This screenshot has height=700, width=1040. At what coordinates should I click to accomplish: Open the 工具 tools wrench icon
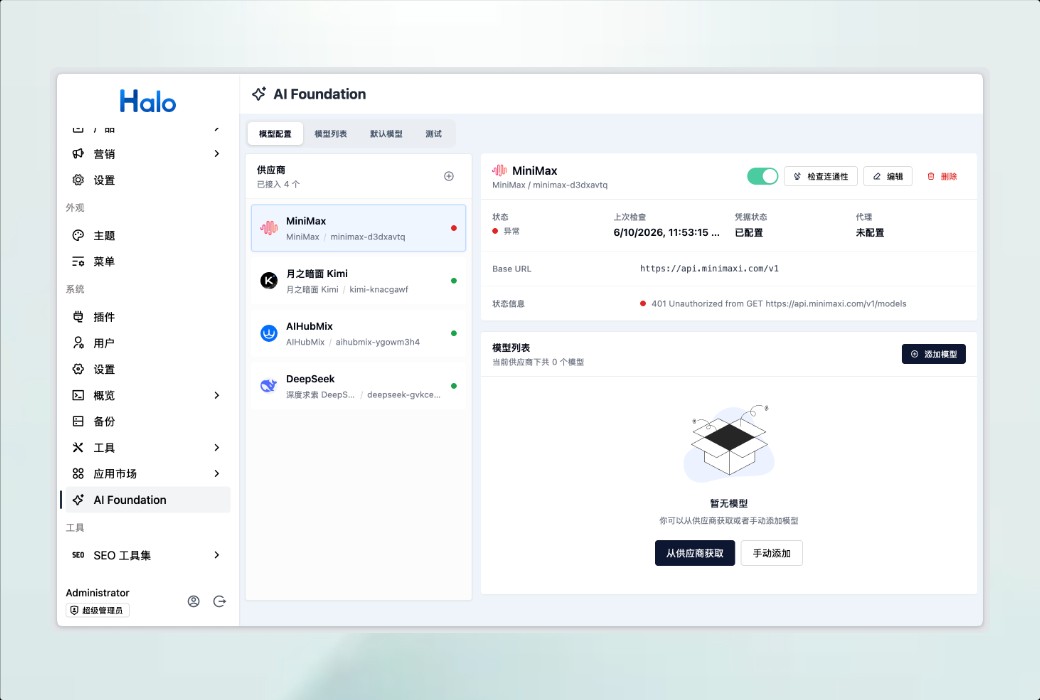click(x=78, y=447)
